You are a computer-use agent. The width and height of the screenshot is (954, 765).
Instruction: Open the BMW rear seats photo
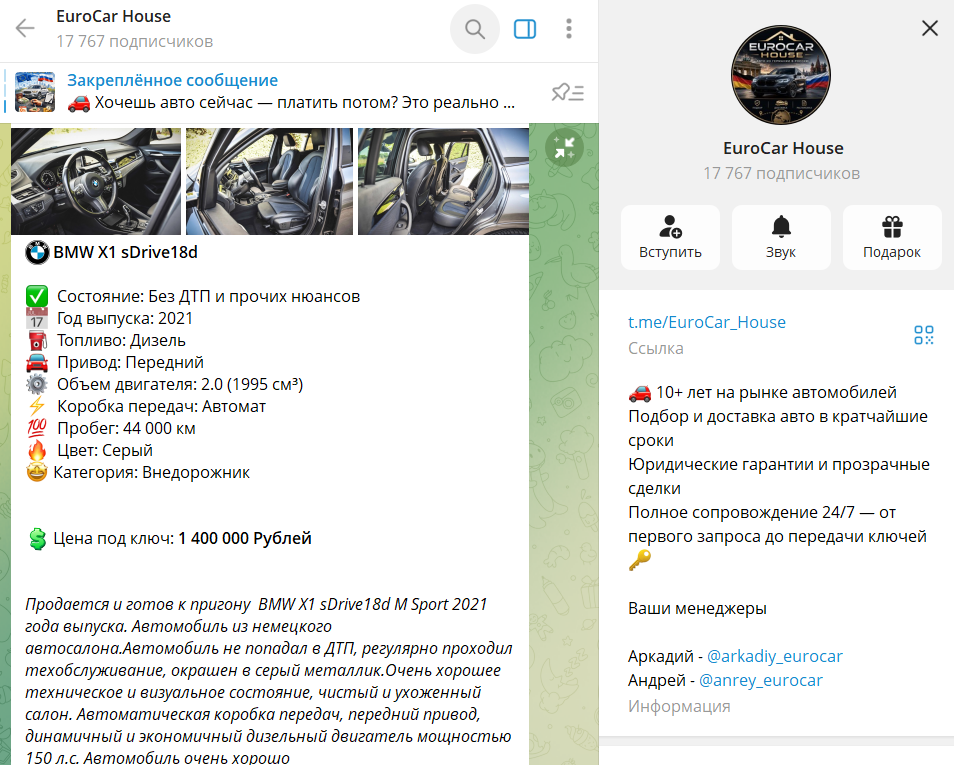point(443,181)
